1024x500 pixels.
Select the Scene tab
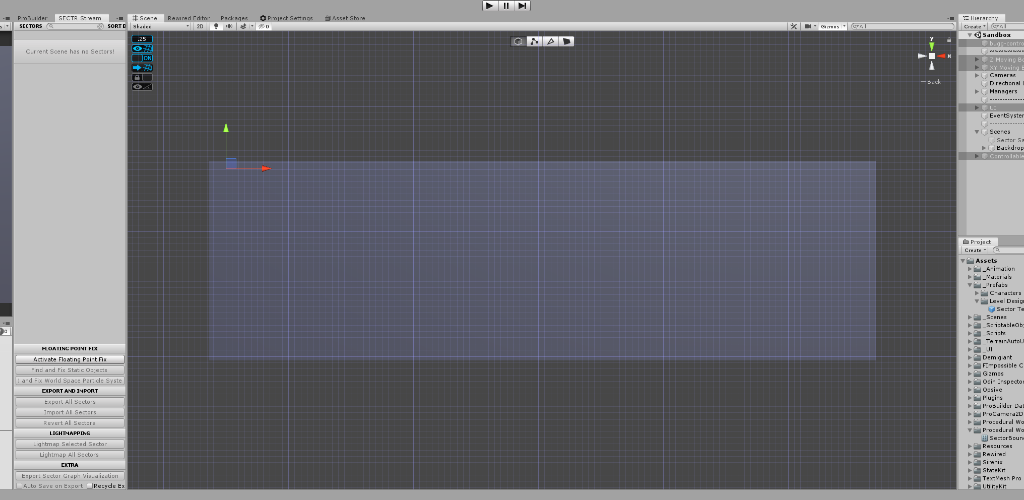point(146,18)
